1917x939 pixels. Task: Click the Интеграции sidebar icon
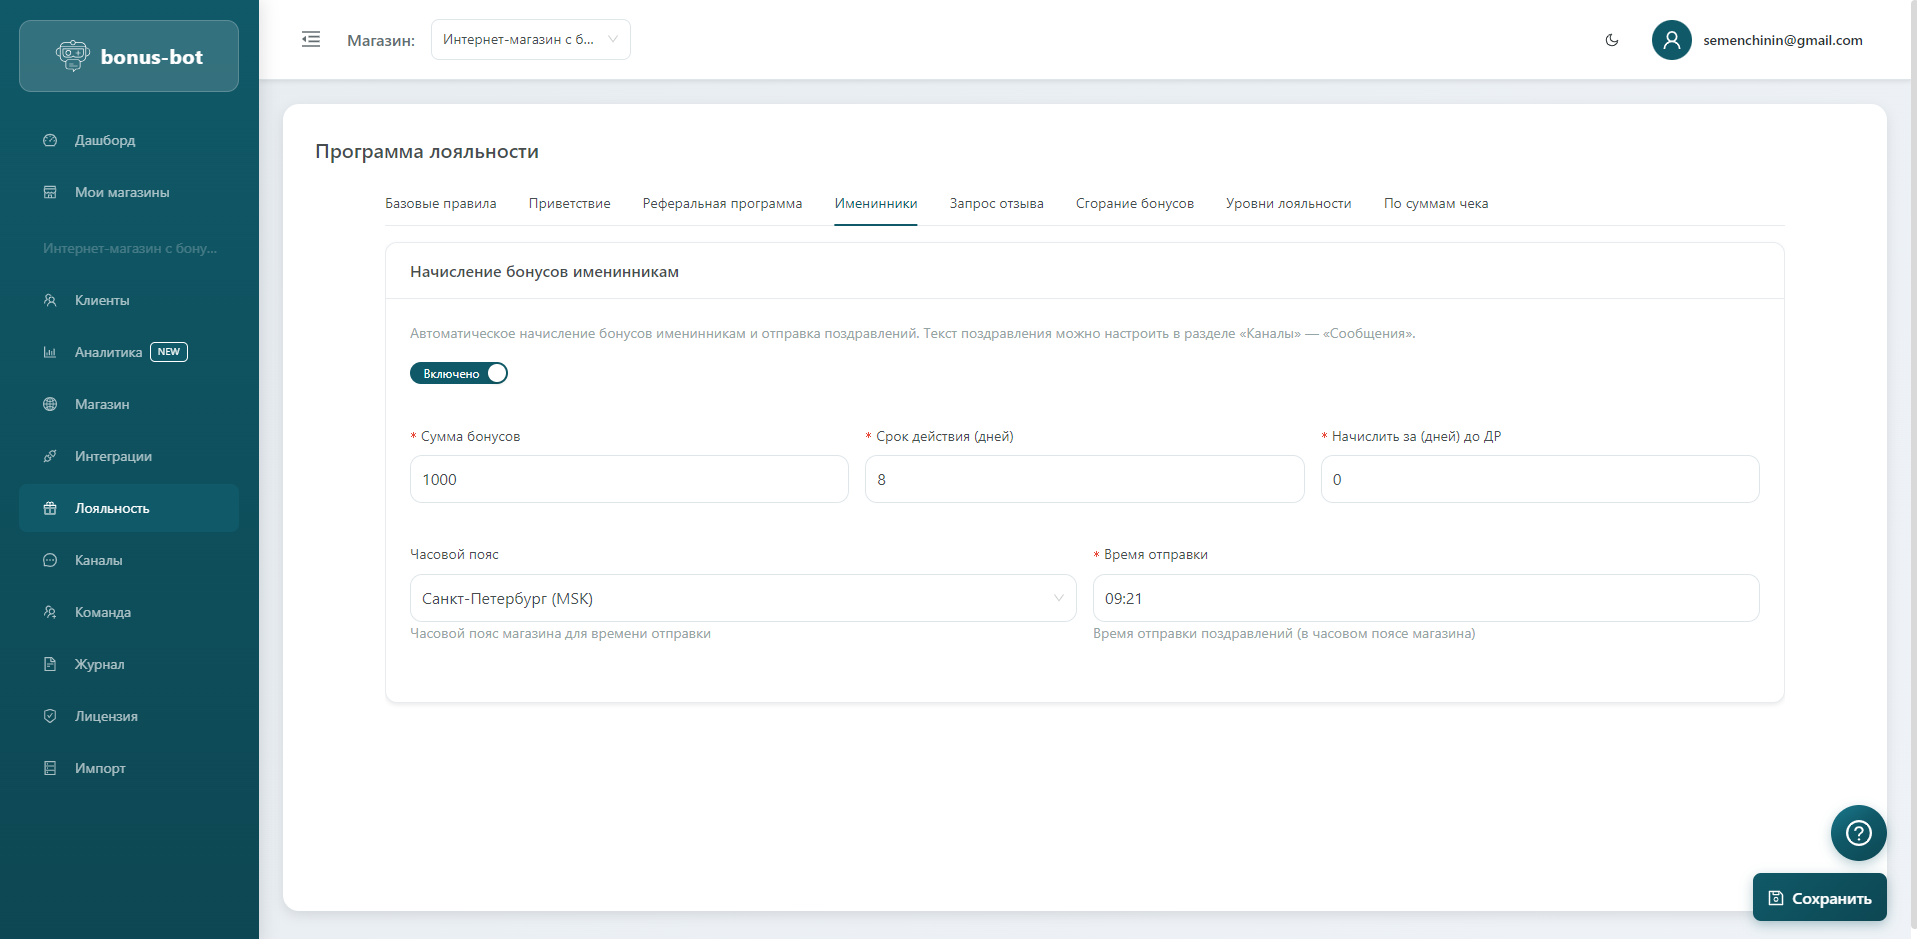click(x=50, y=456)
